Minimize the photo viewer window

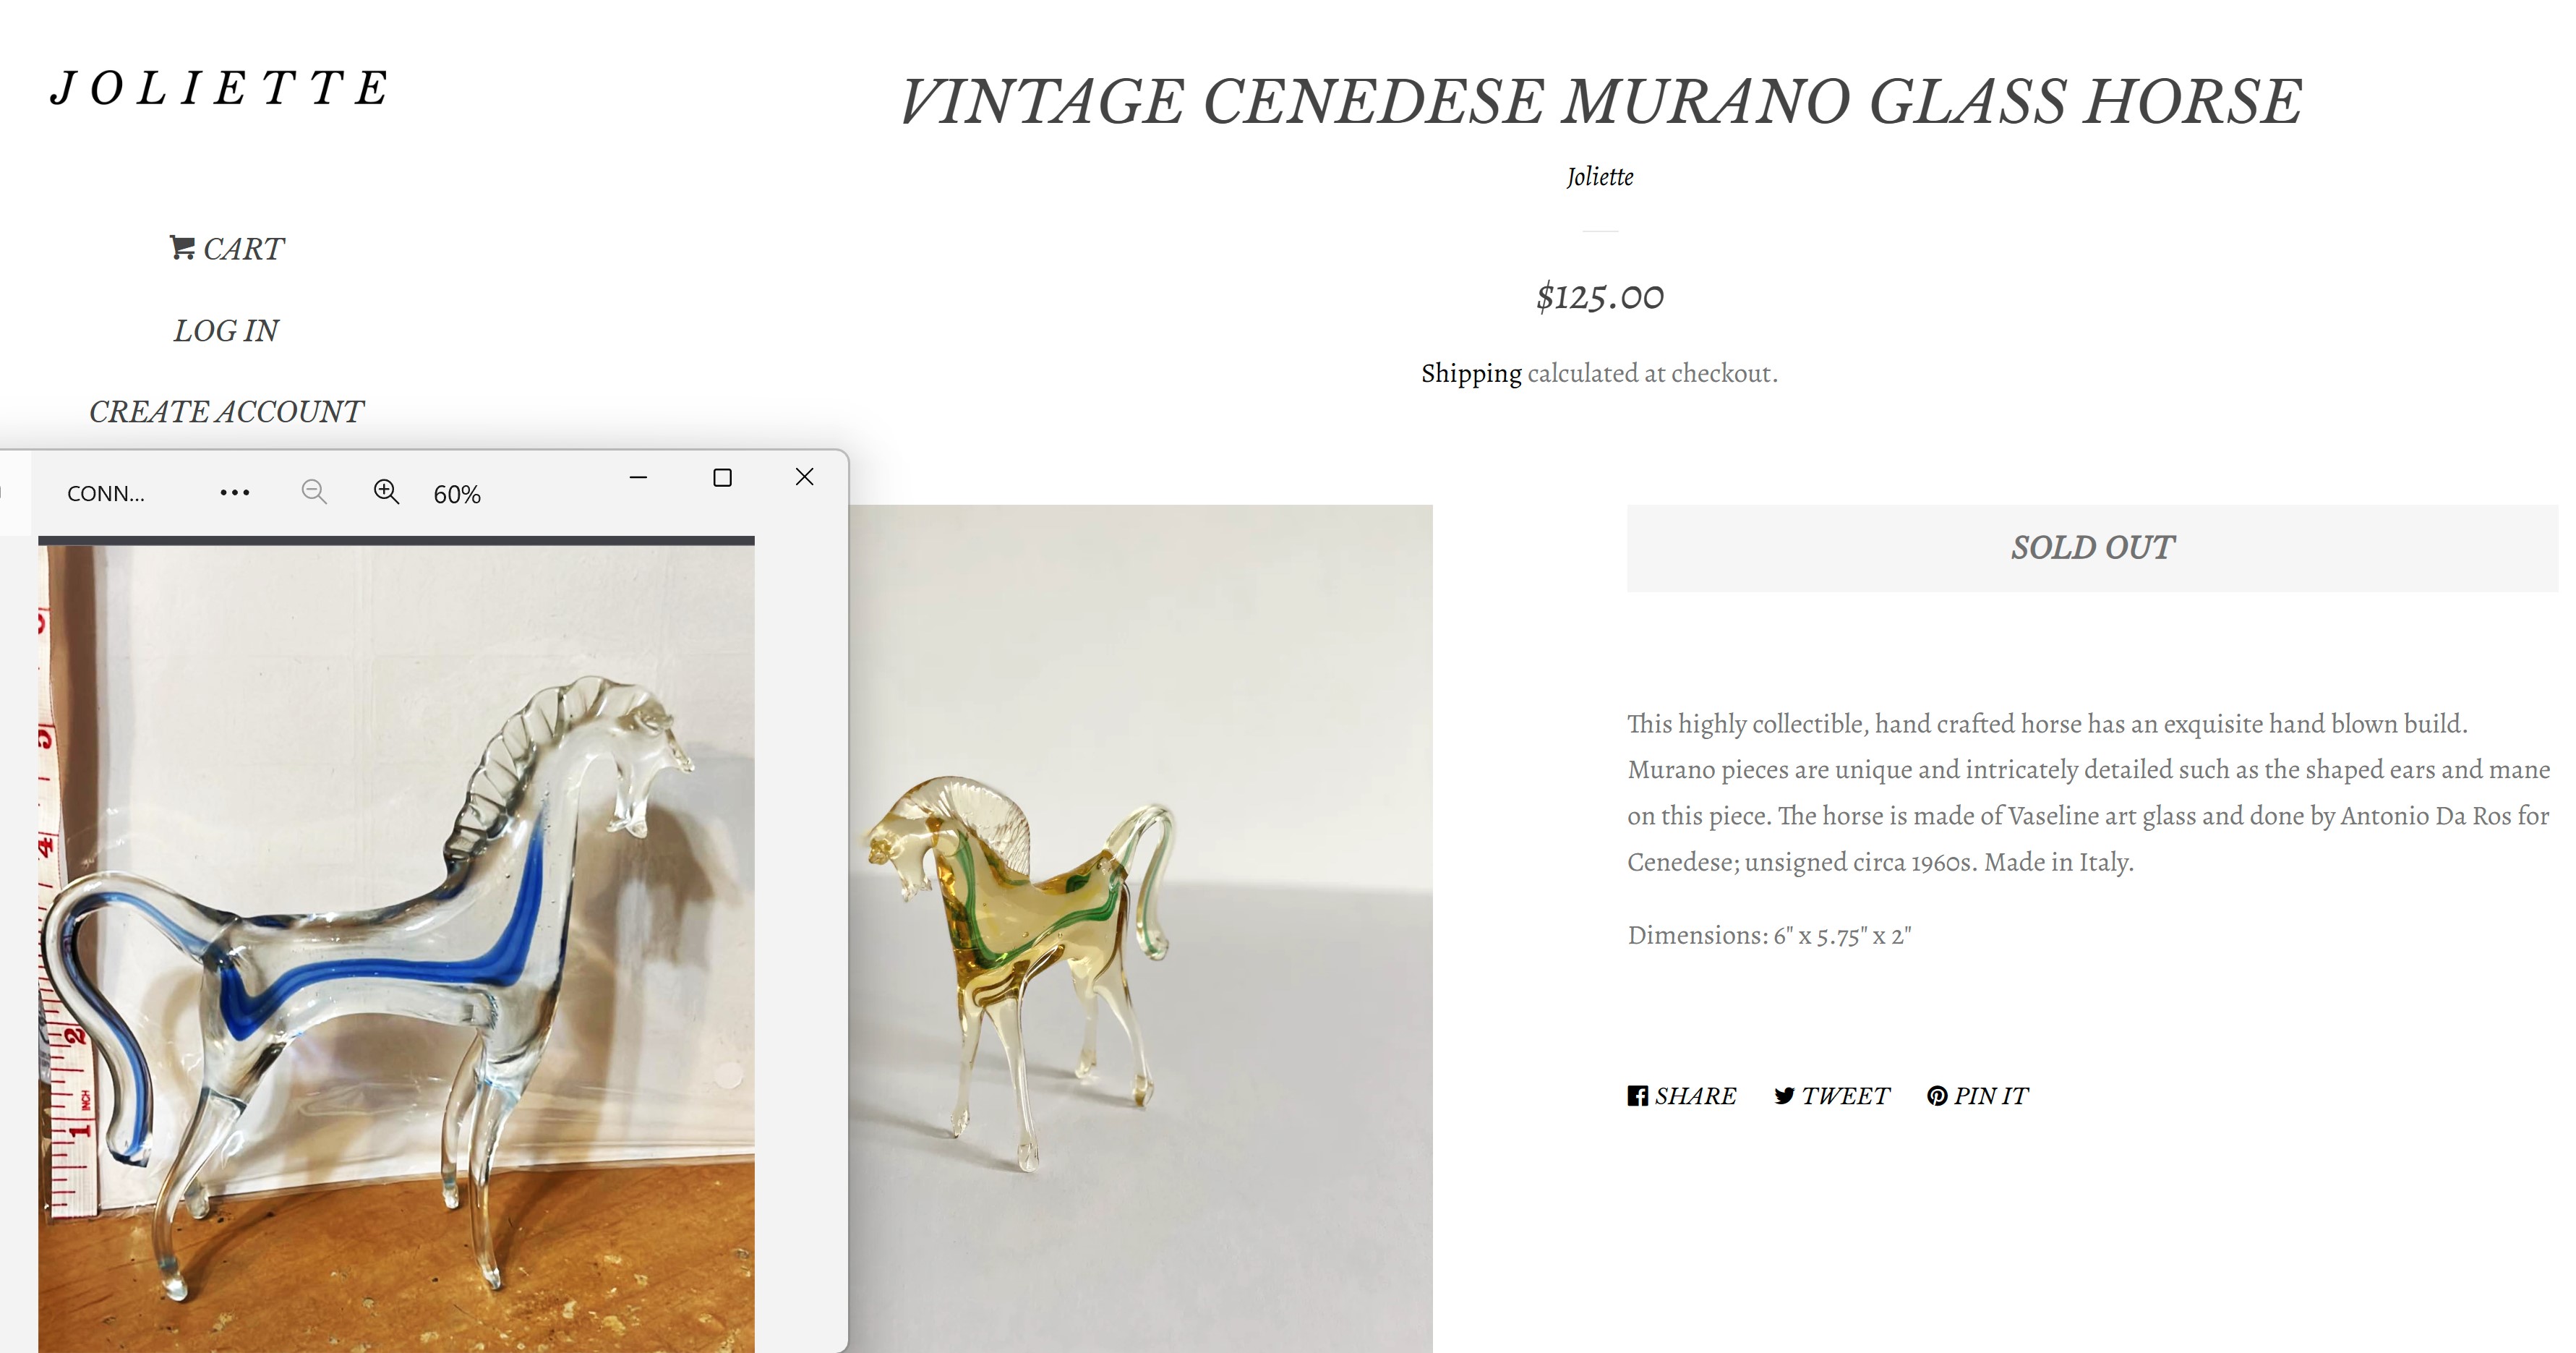(638, 478)
